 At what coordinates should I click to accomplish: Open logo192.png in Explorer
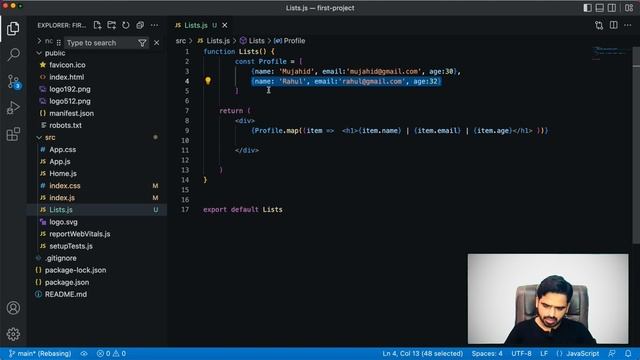(x=70, y=89)
